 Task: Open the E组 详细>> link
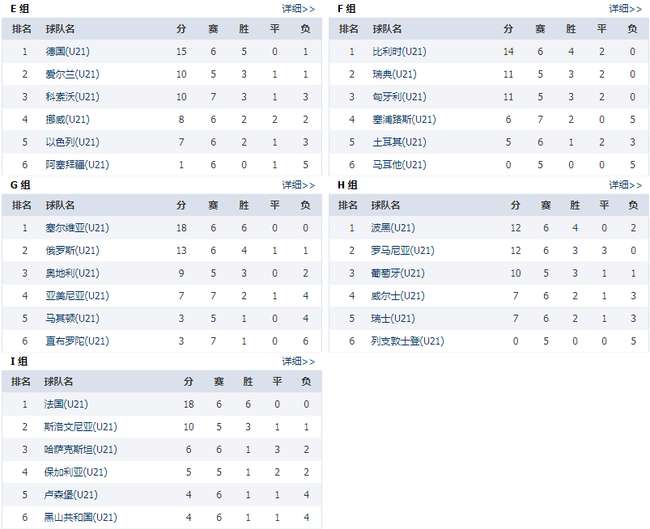pos(298,9)
